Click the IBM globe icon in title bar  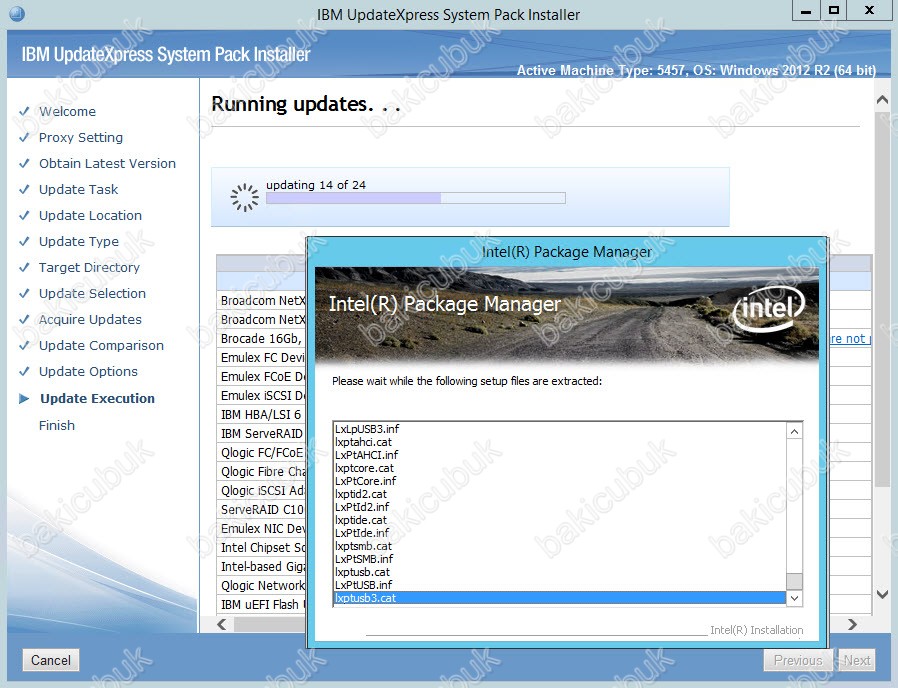point(17,13)
